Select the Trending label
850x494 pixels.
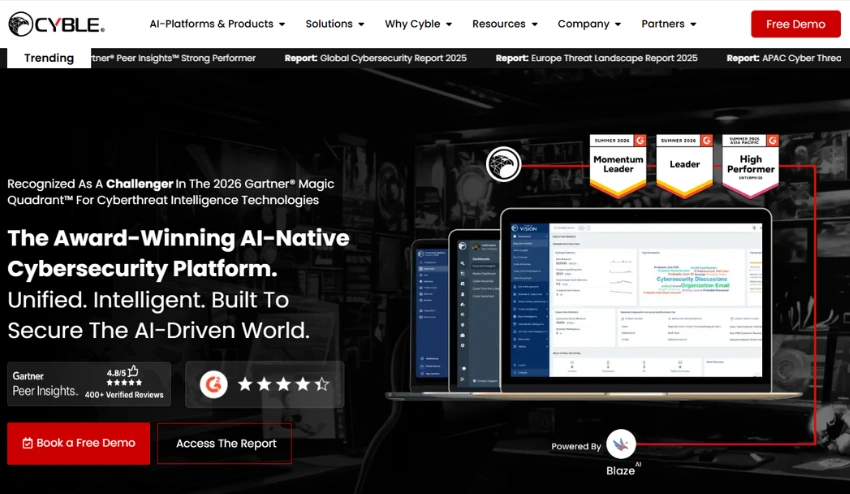49,58
